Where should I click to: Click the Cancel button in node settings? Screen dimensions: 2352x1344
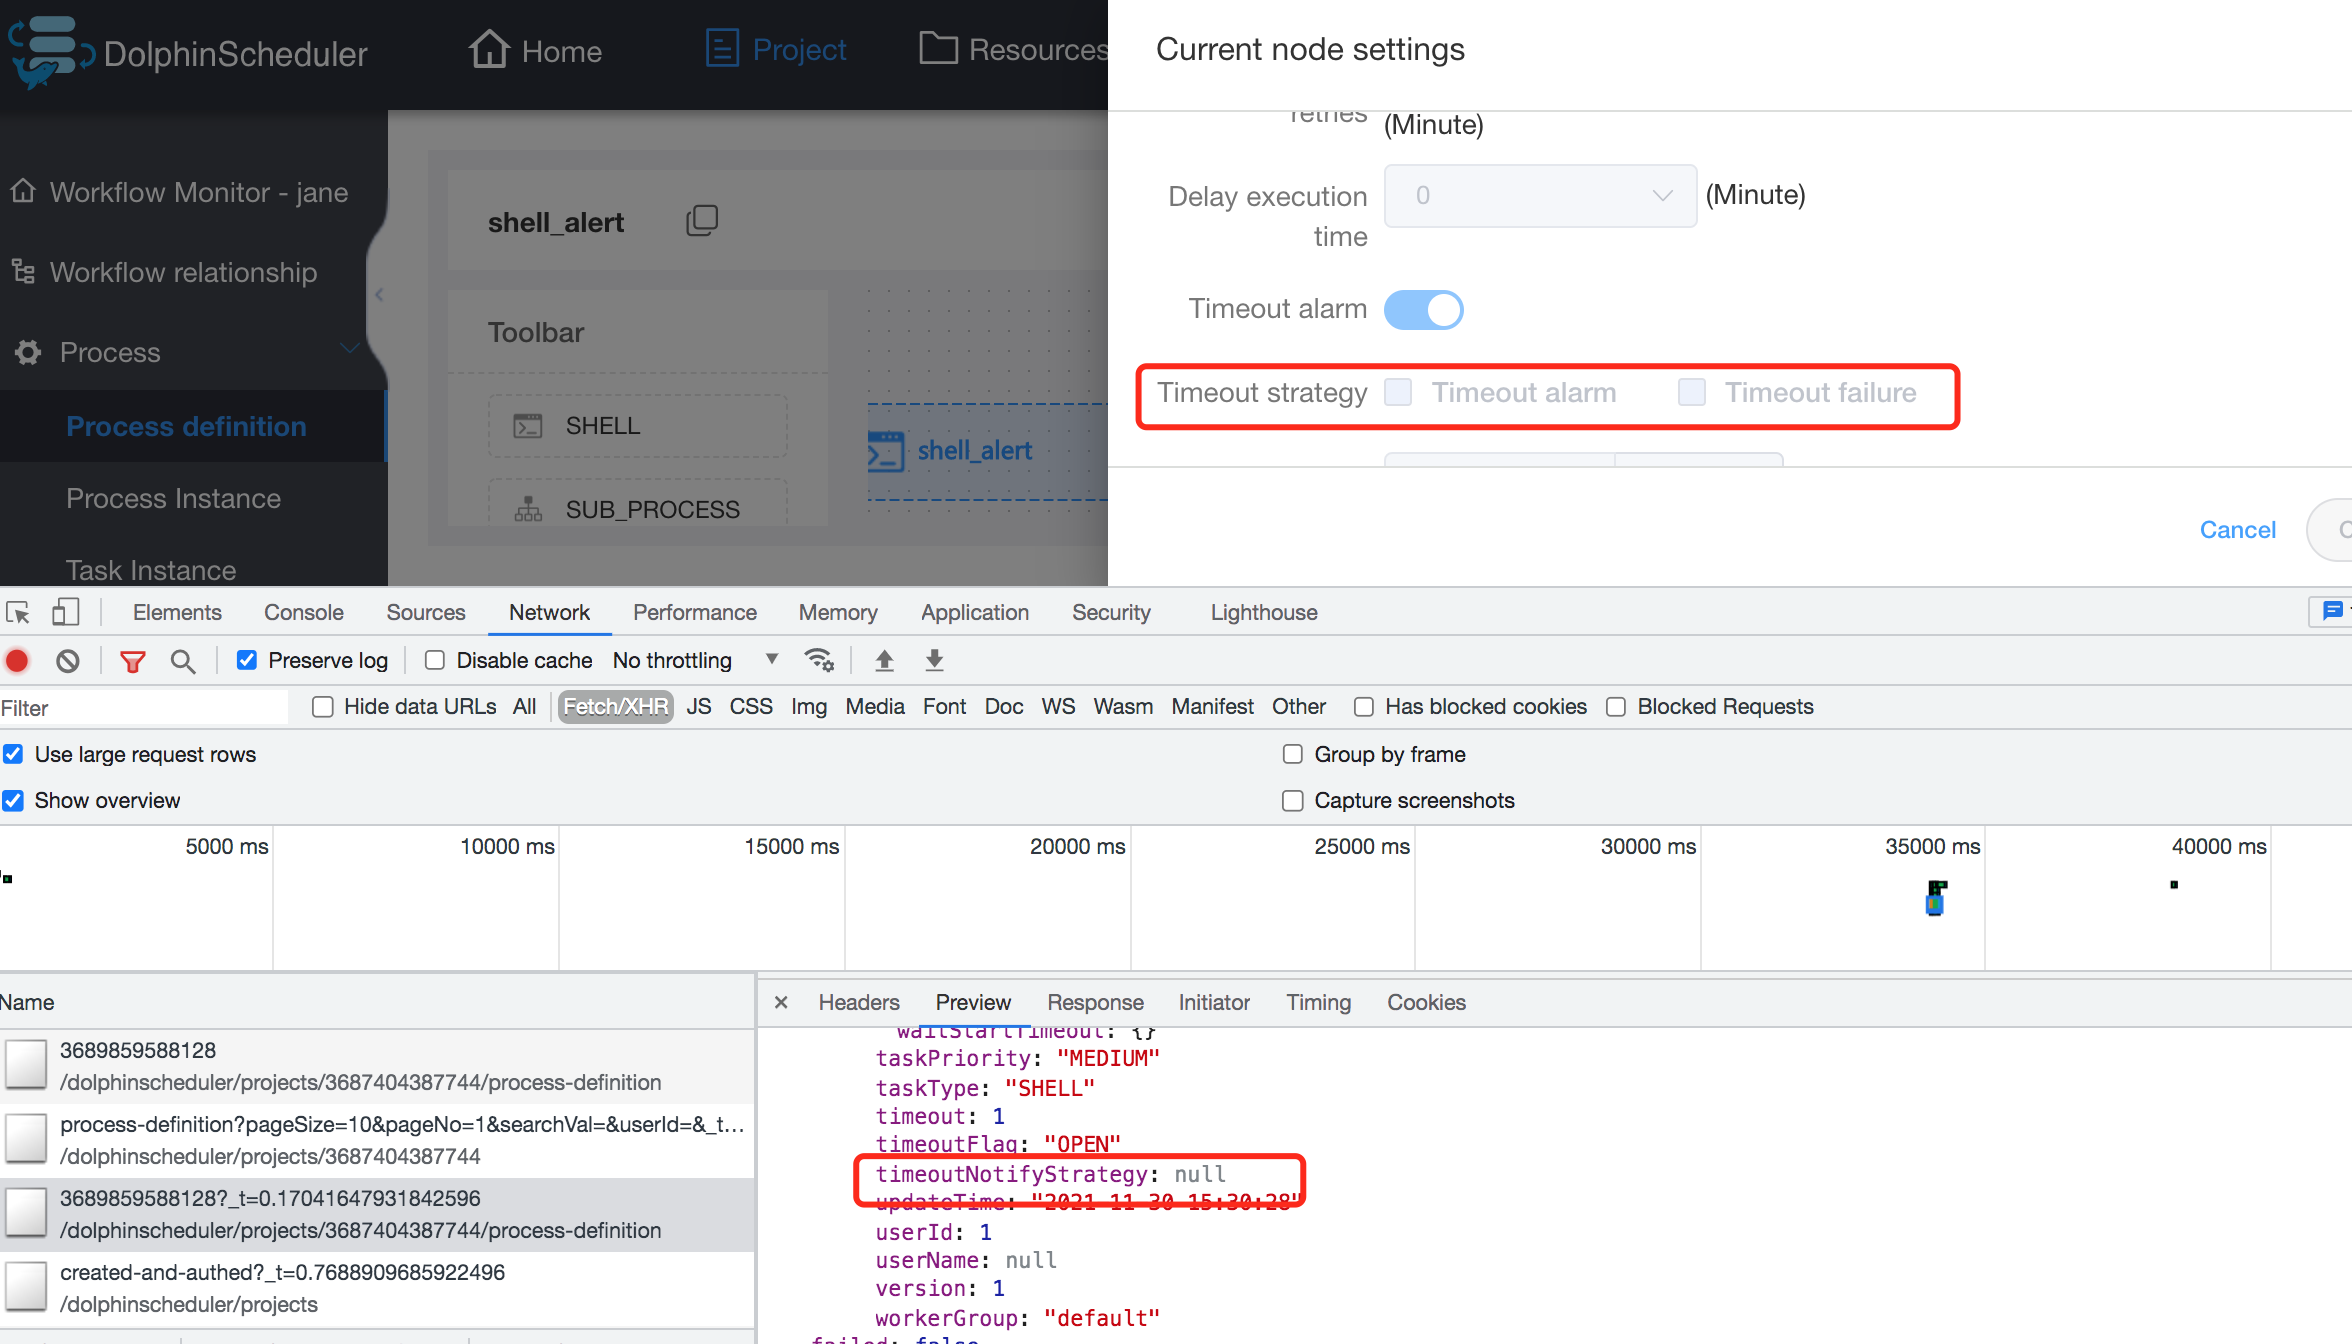coord(2238,530)
